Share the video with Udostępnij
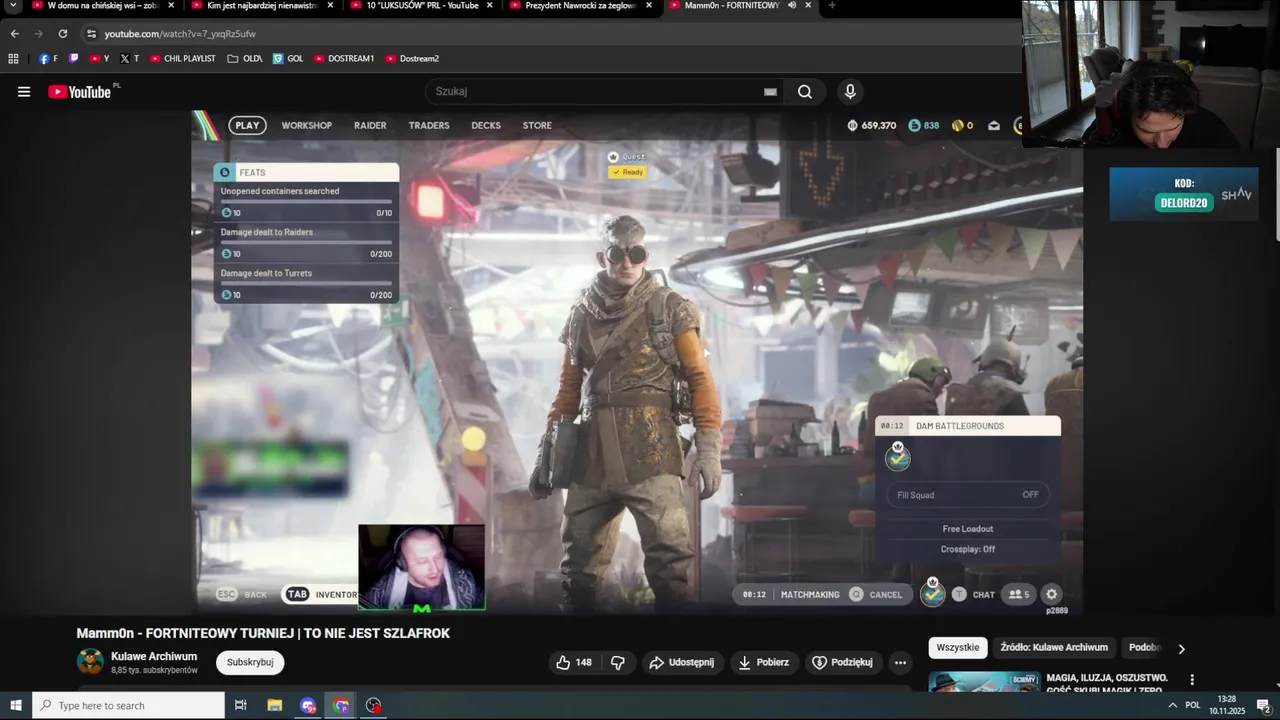1280x720 pixels. 681,662
